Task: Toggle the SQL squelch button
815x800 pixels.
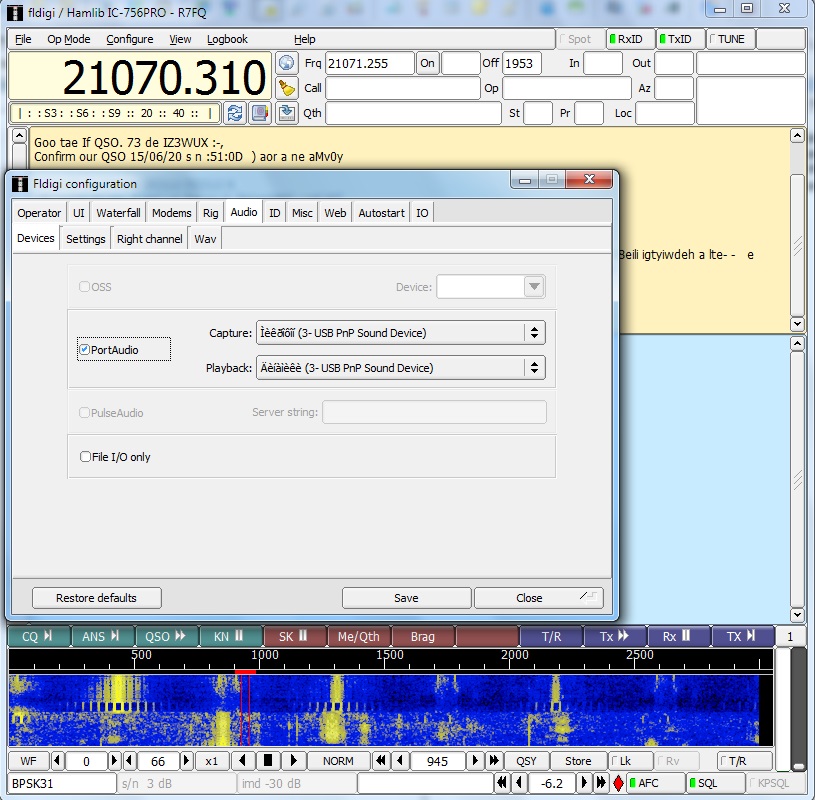Action: [716, 783]
